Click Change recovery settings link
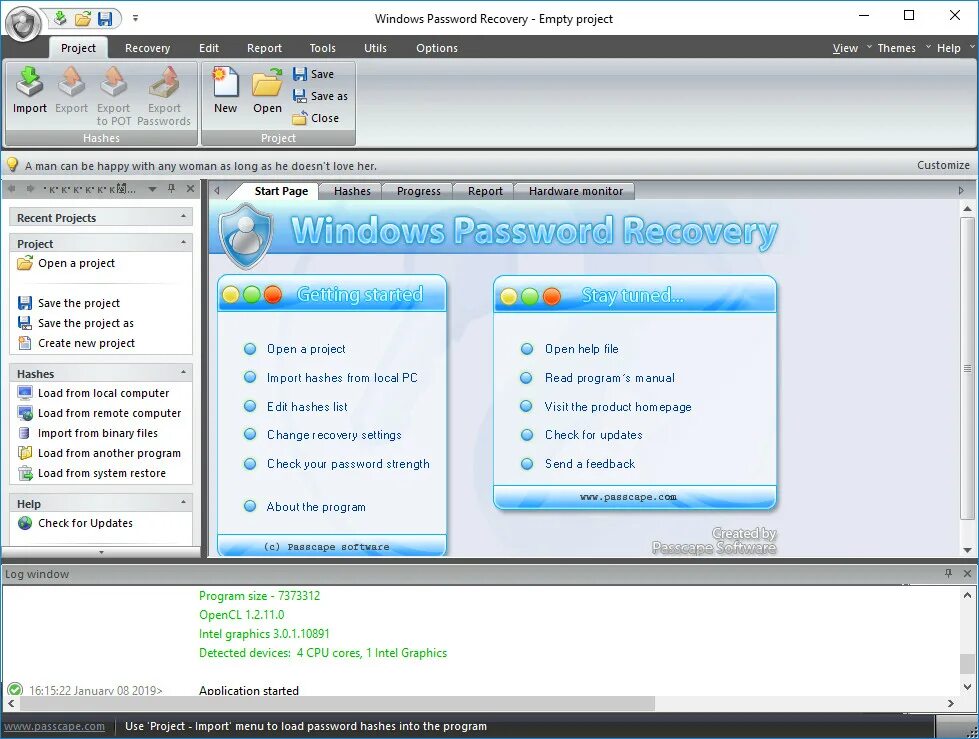 pos(334,435)
